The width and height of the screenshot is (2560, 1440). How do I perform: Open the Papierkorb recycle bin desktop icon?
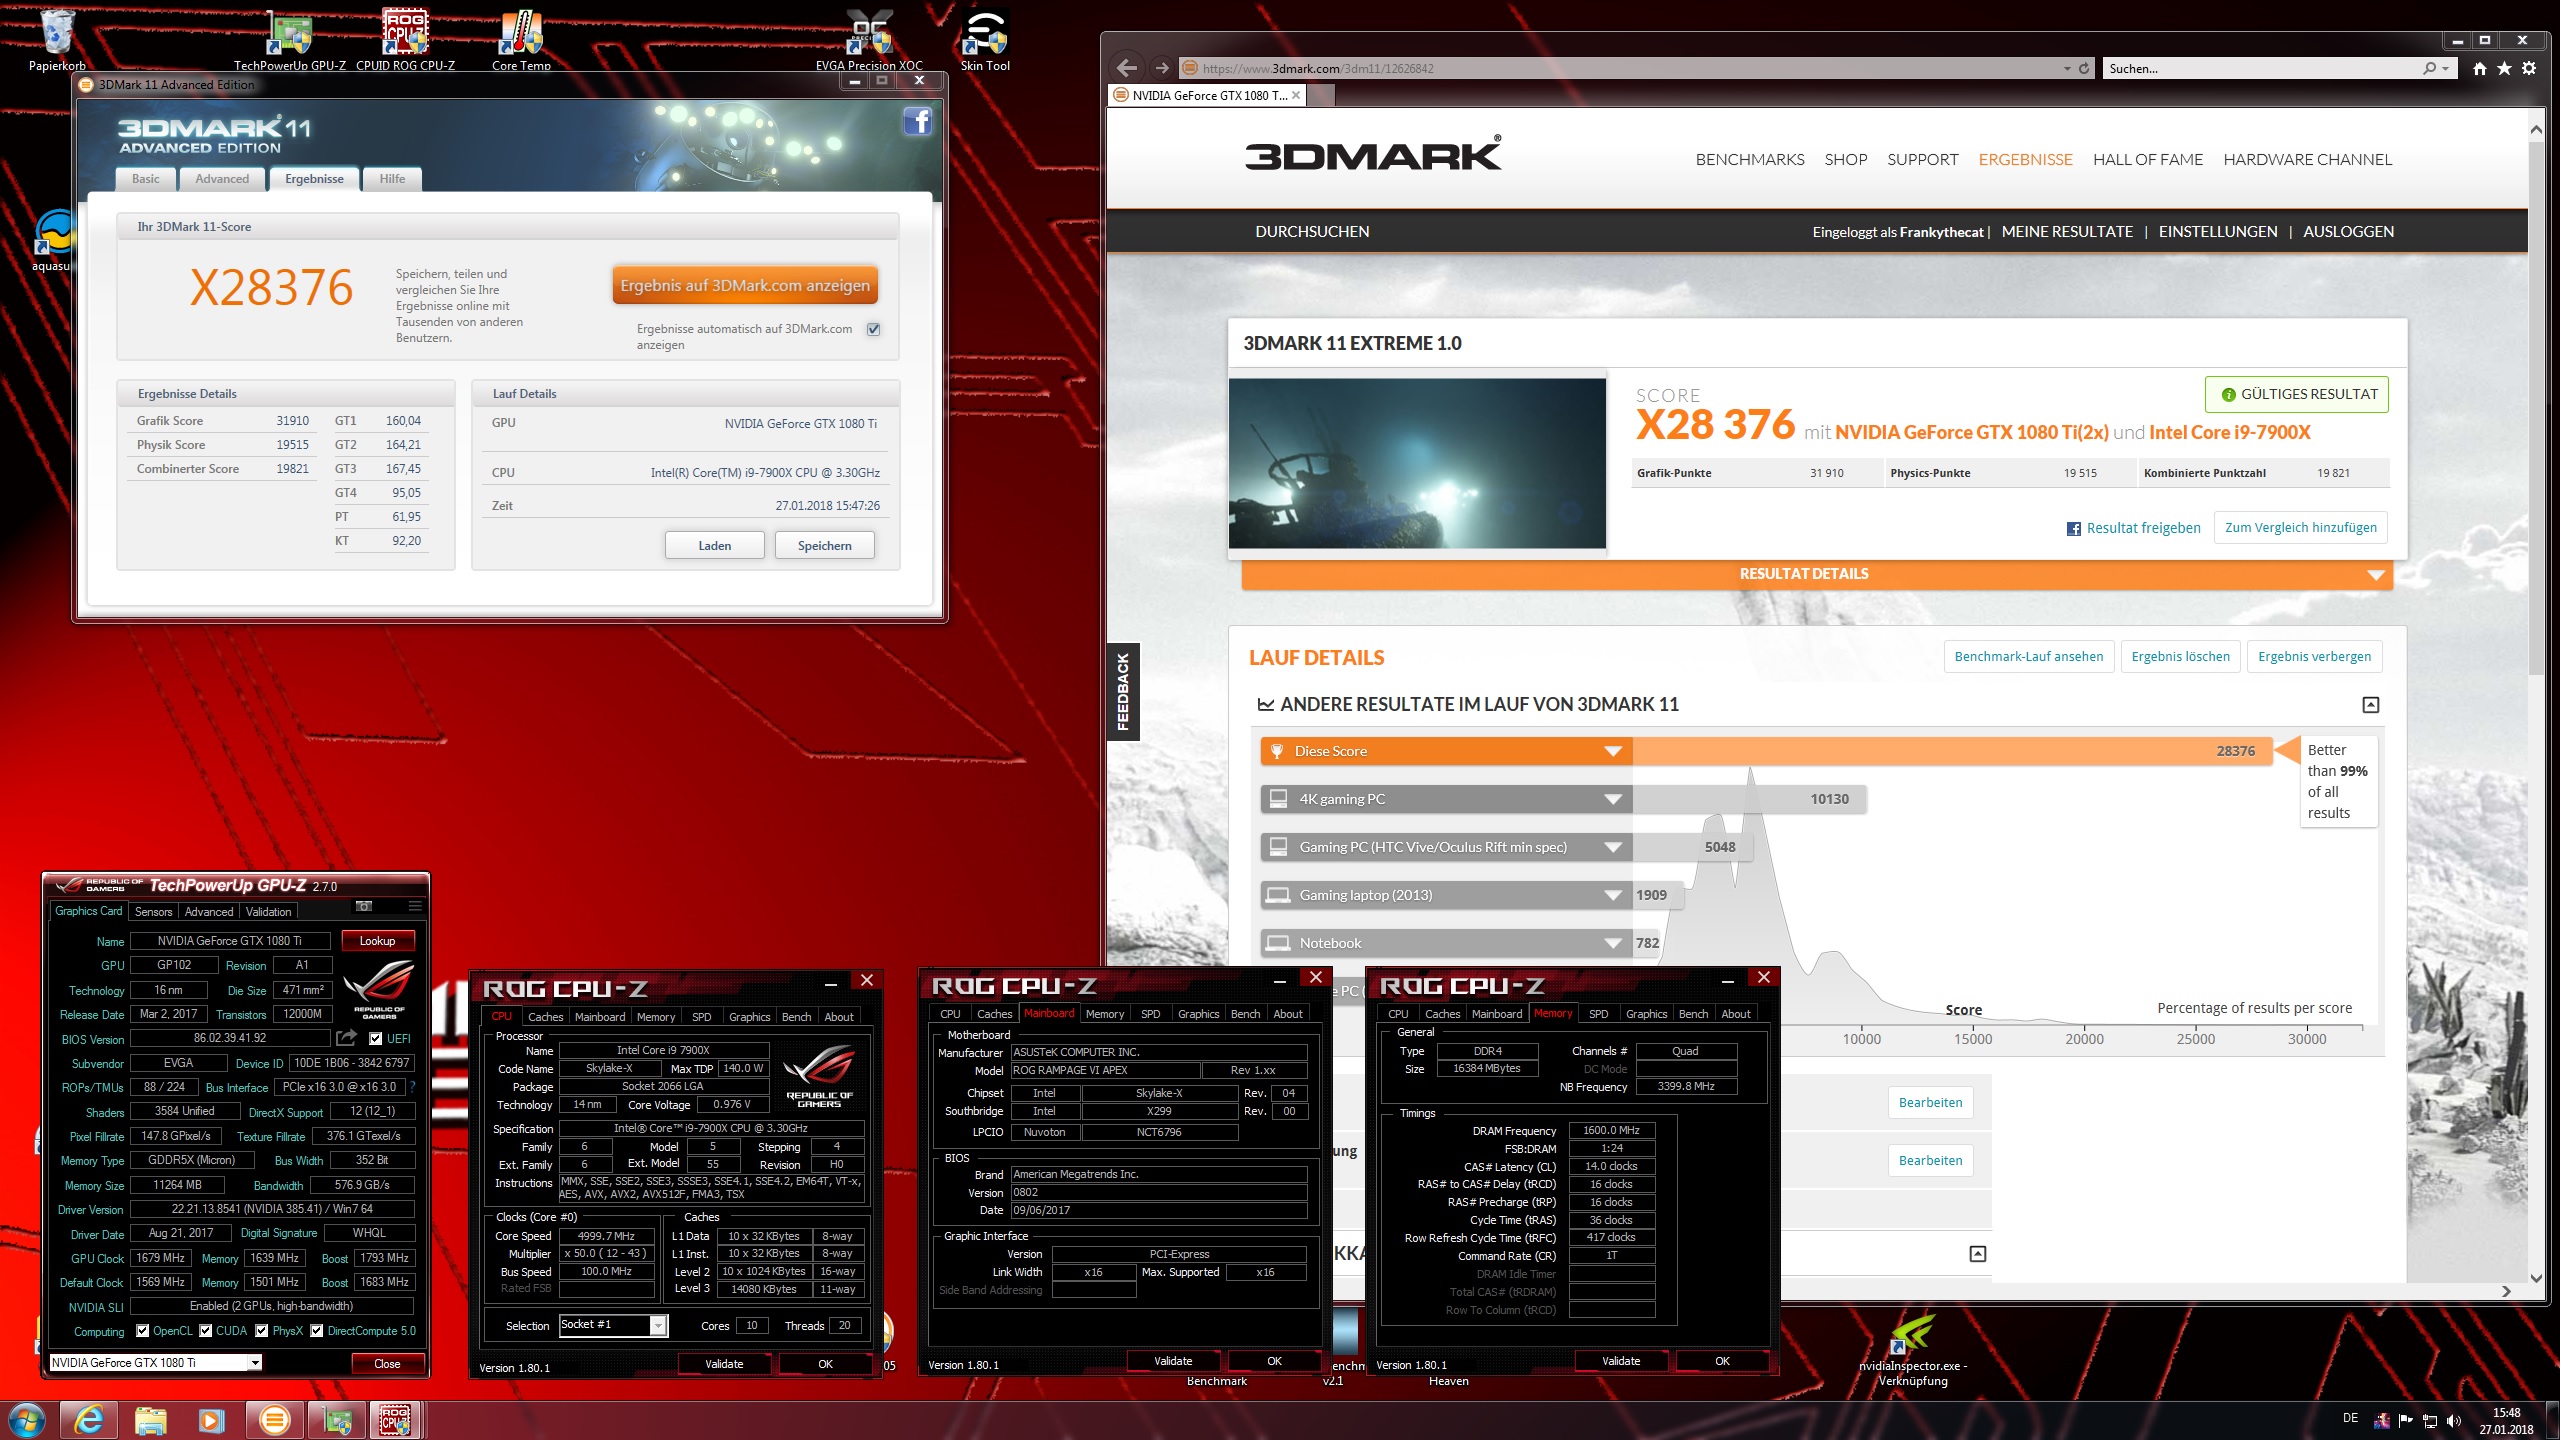(57, 38)
